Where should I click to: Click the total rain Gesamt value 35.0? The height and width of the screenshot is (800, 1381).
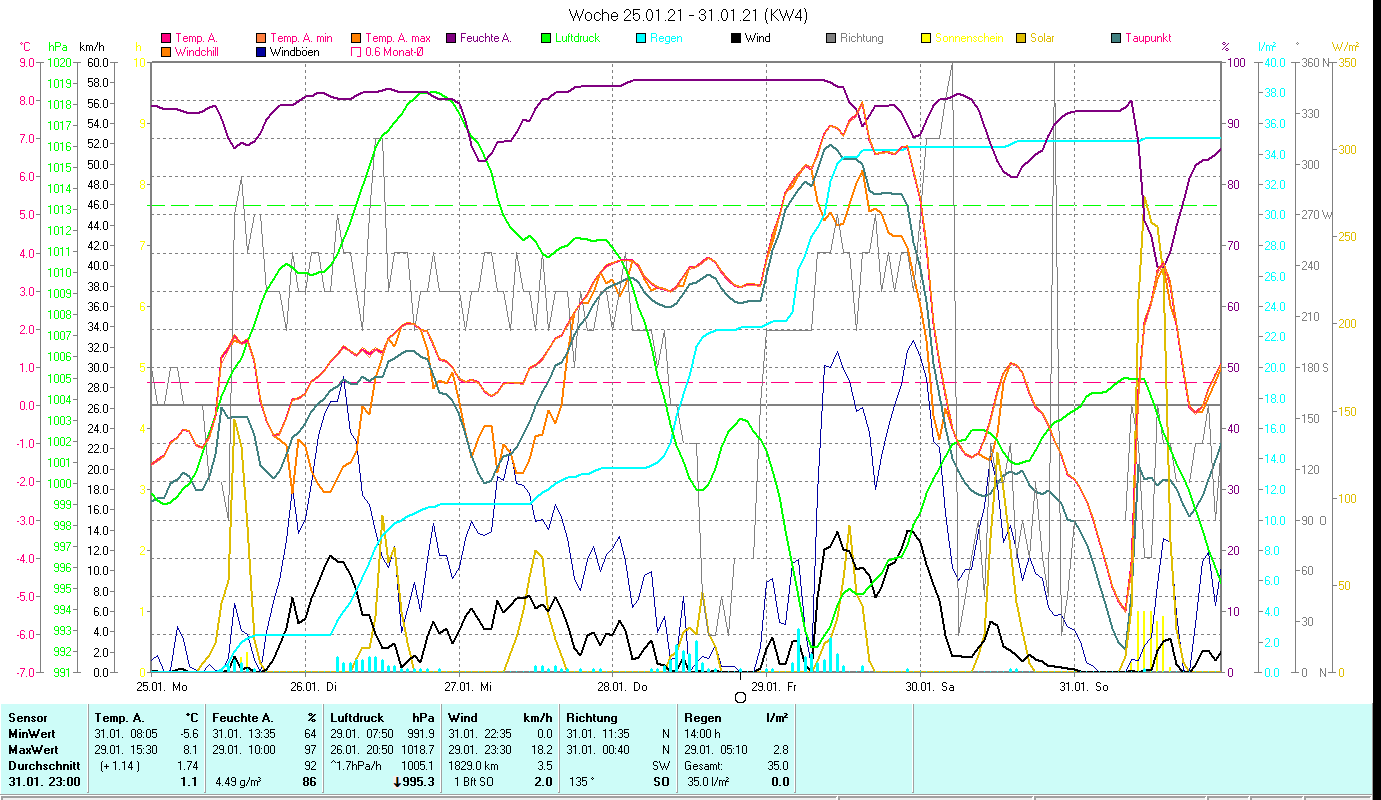(776, 766)
